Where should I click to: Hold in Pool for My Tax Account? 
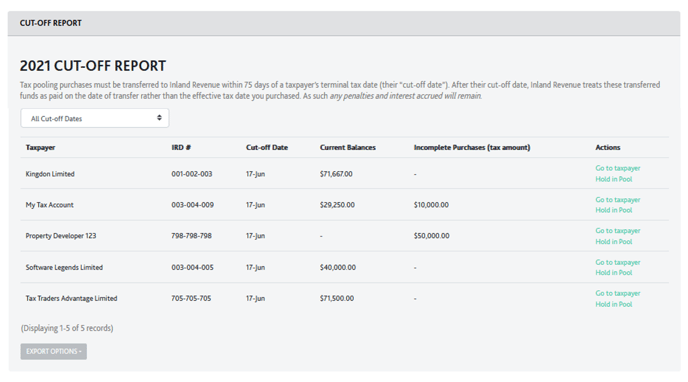click(x=613, y=210)
